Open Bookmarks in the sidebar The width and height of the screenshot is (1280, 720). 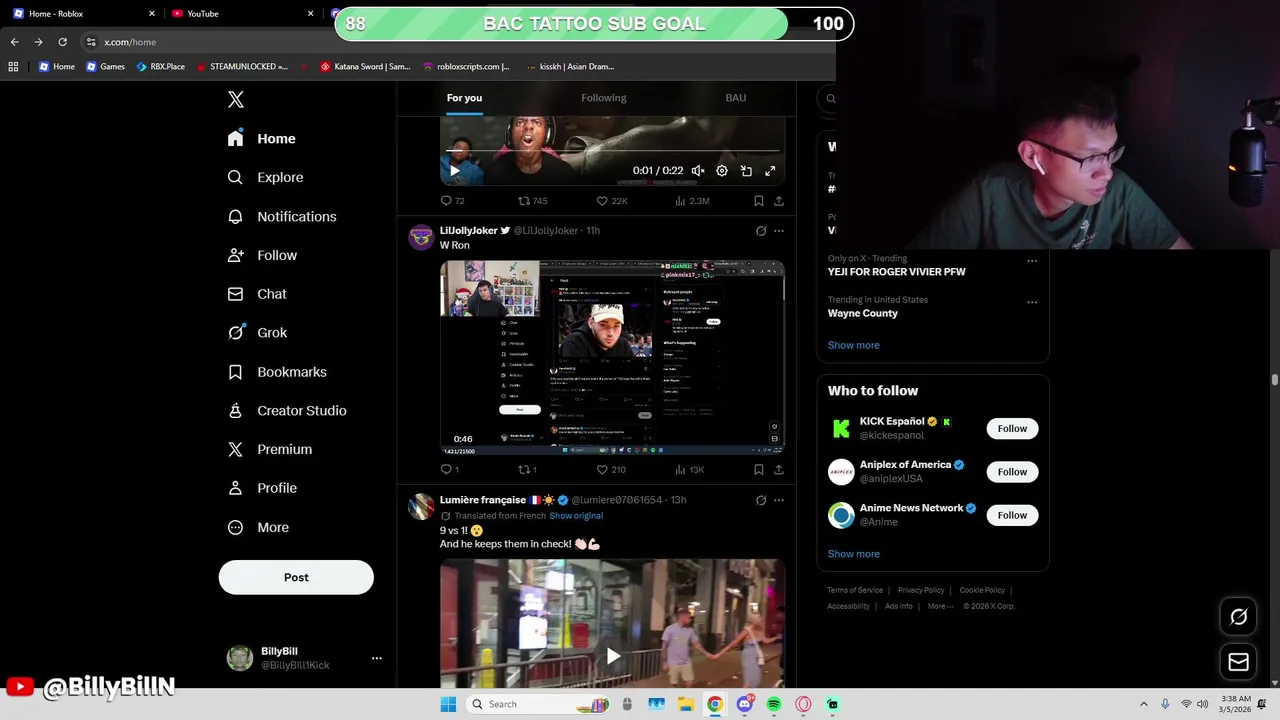278,372
